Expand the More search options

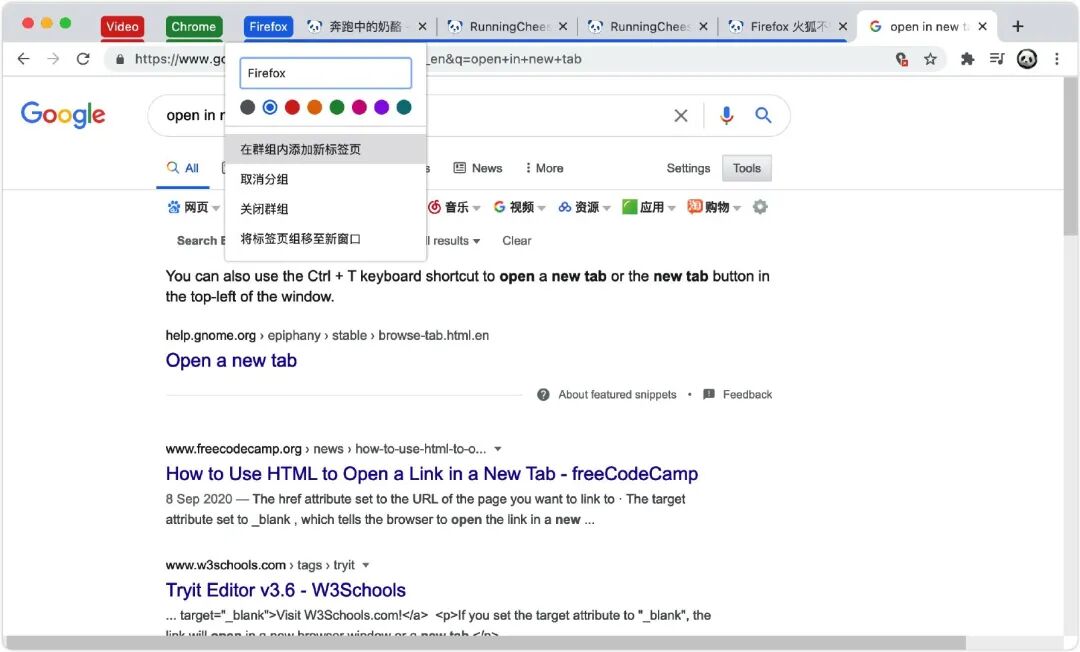pyautogui.click(x=544, y=168)
